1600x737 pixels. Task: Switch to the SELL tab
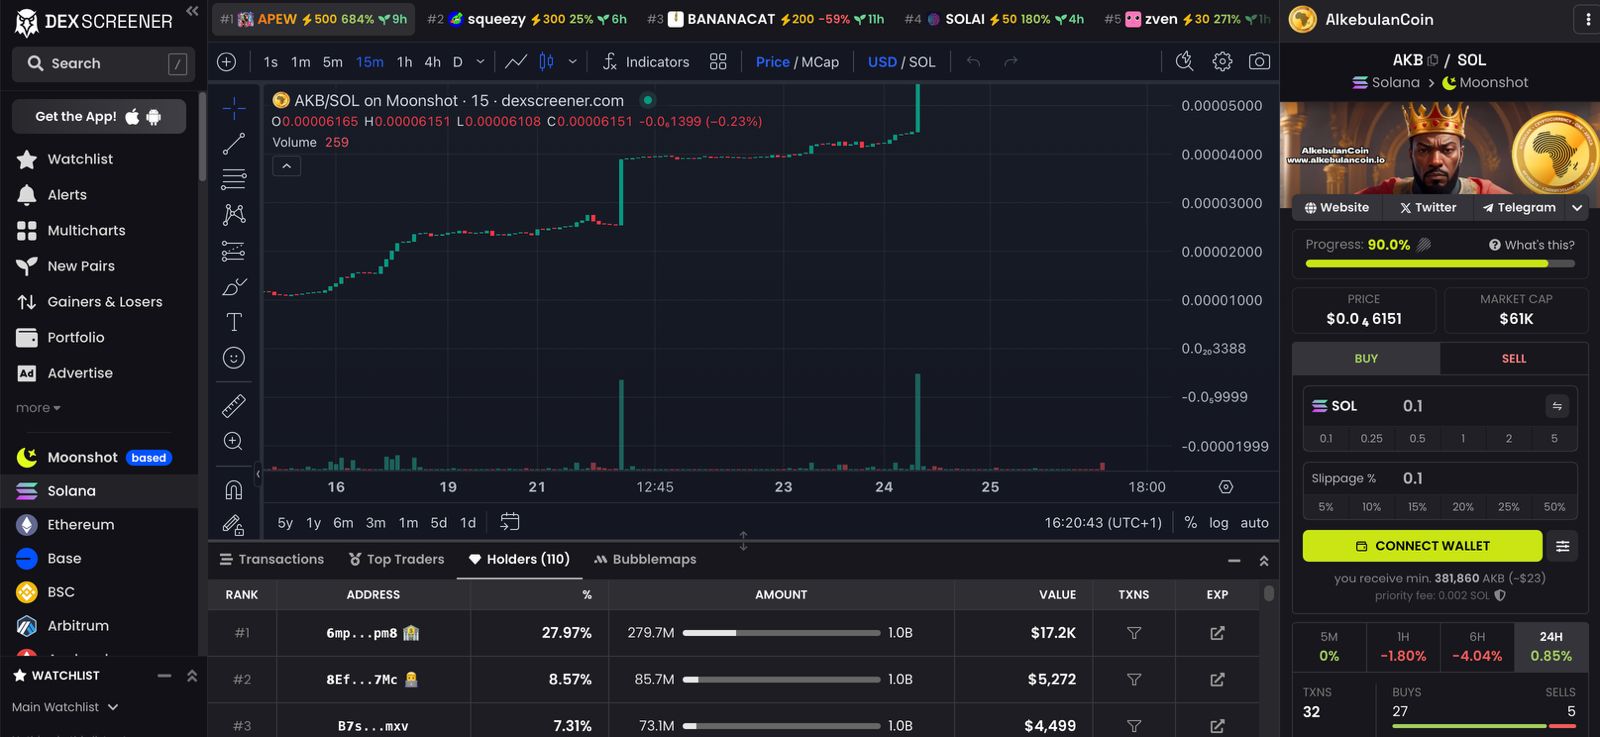[x=1514, y=359]
